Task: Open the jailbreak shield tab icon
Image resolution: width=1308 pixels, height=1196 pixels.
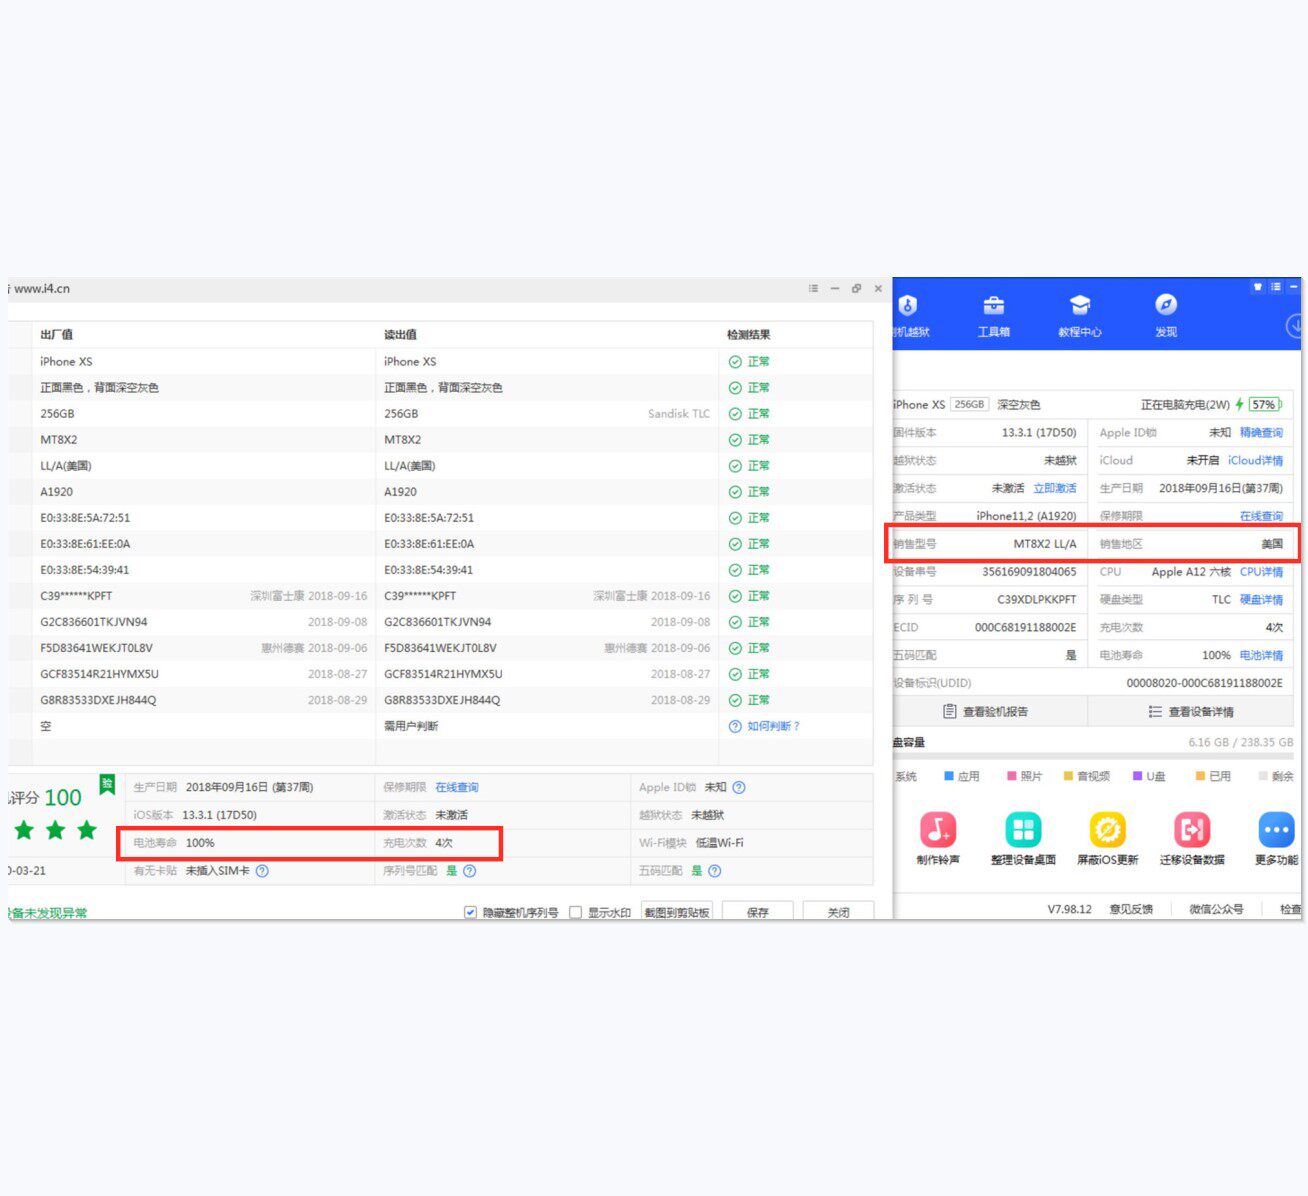Action: point(908,305)
